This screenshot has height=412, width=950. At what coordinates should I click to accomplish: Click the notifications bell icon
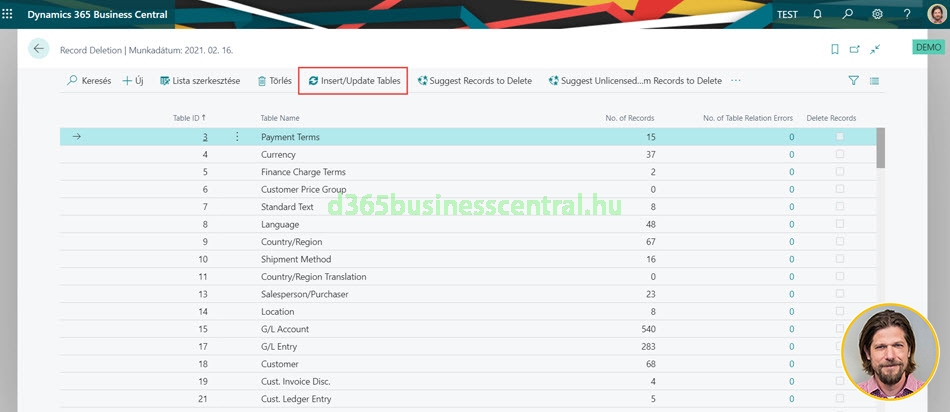click(x=817, y=14)
